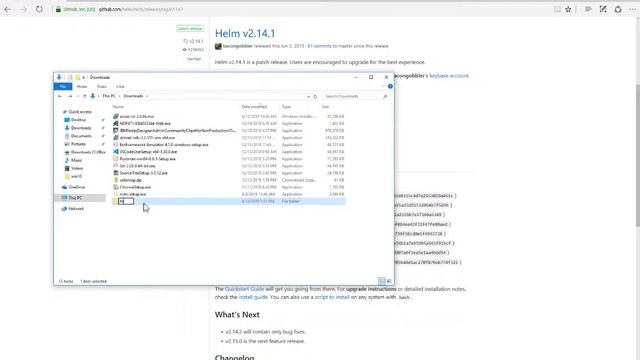Switch to details view in Explorer status bar
The width and height of the screenshot is (640, 360).
(381, 281)
